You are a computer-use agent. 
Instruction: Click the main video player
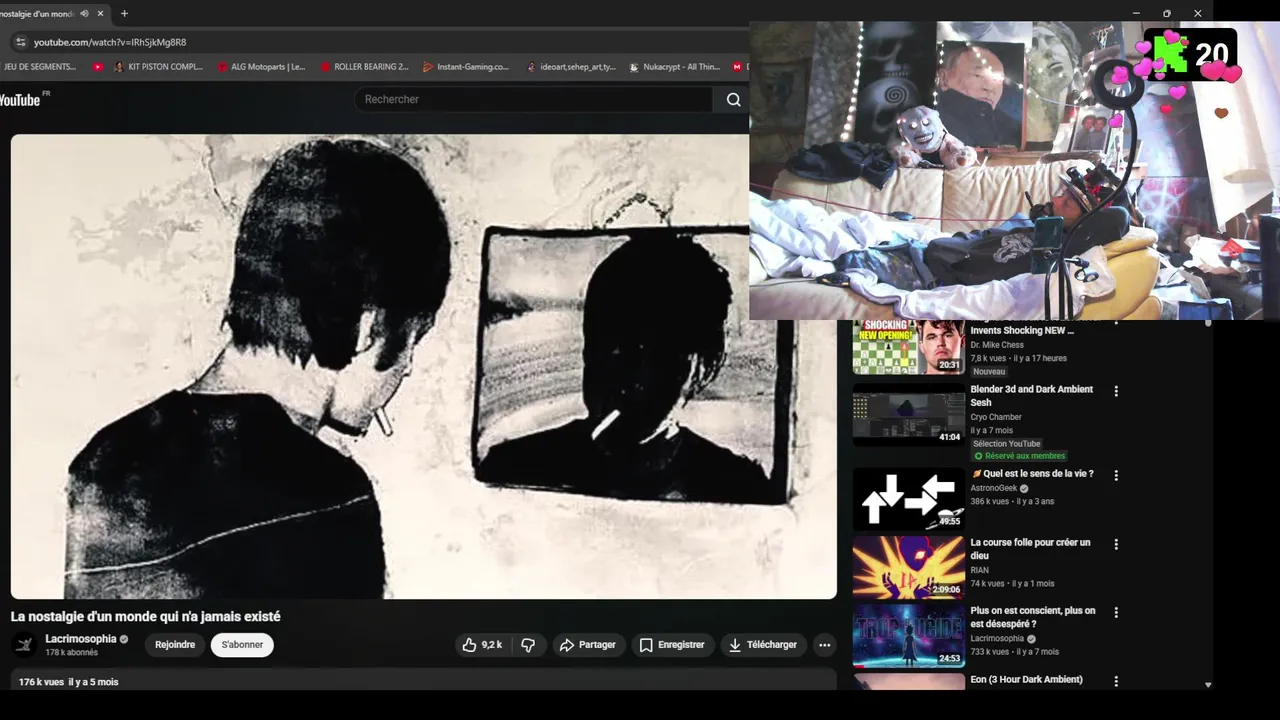pos(423,366)
